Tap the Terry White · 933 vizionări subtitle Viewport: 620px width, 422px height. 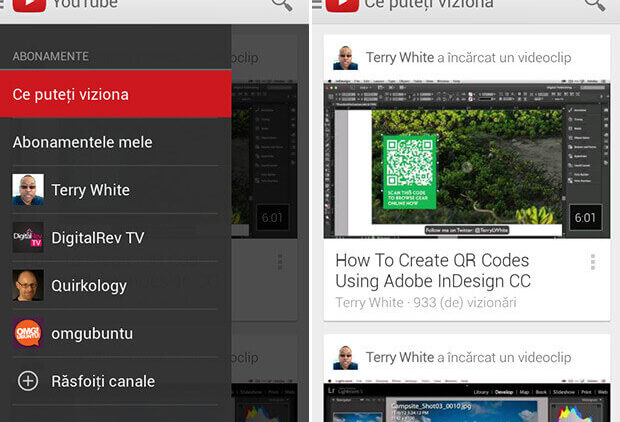(x=418, y=302)
